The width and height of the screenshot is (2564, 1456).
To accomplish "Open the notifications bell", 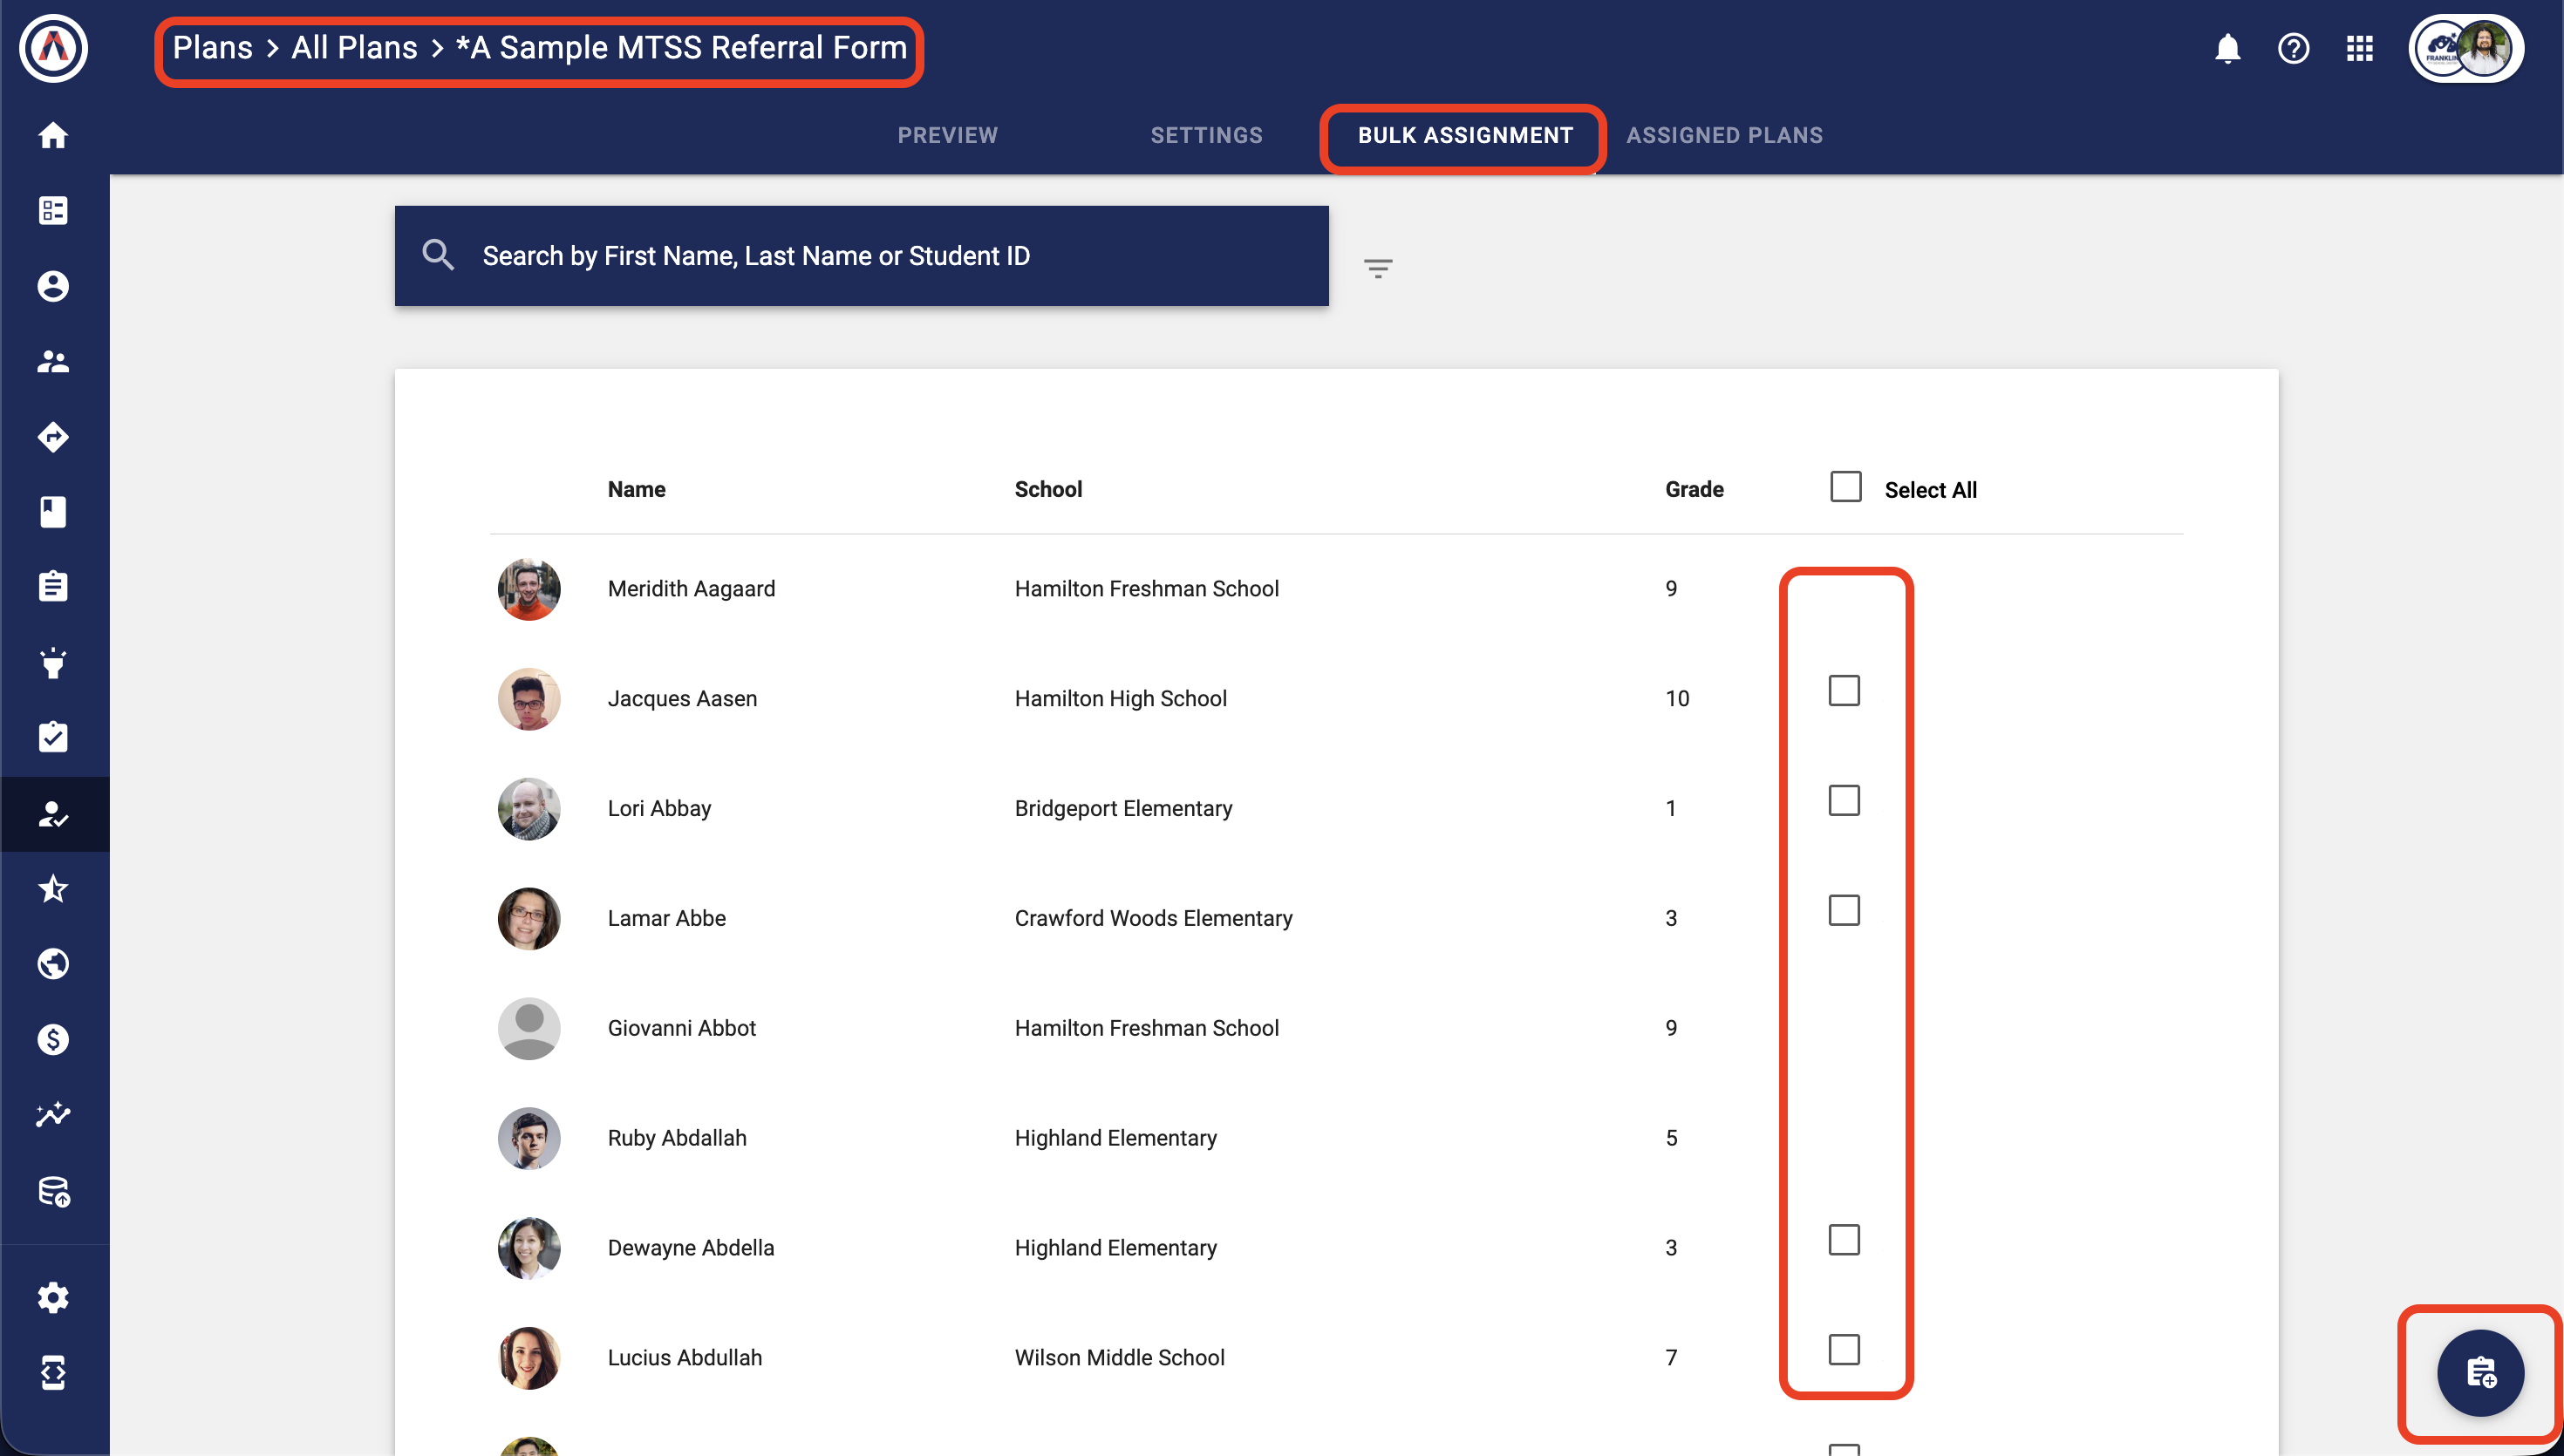I will pos(2227,48).
